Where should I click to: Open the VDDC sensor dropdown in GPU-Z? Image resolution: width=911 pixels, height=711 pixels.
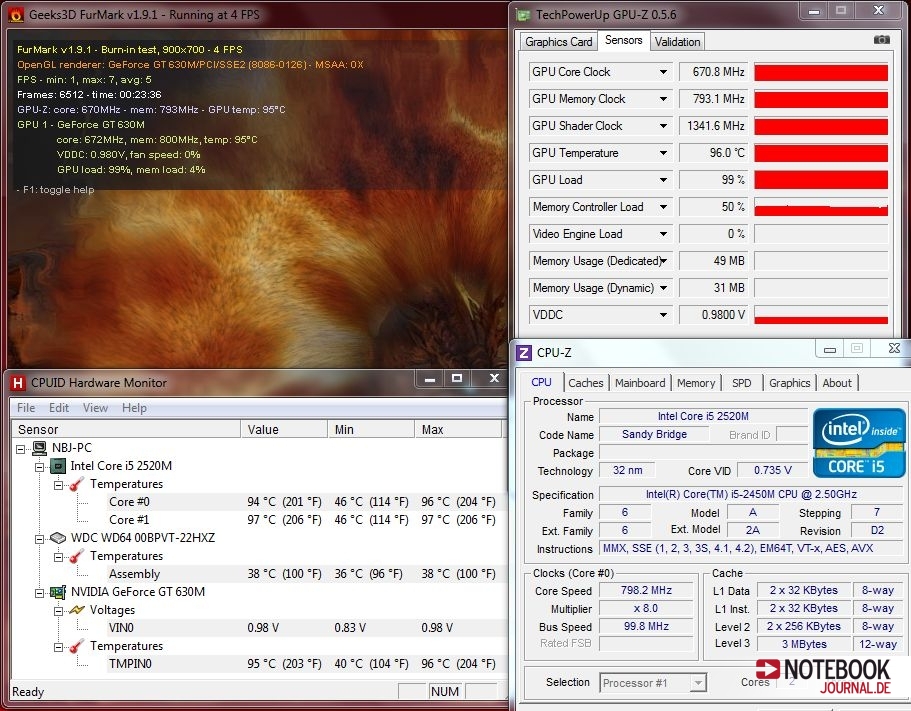(x=663, y=315)
